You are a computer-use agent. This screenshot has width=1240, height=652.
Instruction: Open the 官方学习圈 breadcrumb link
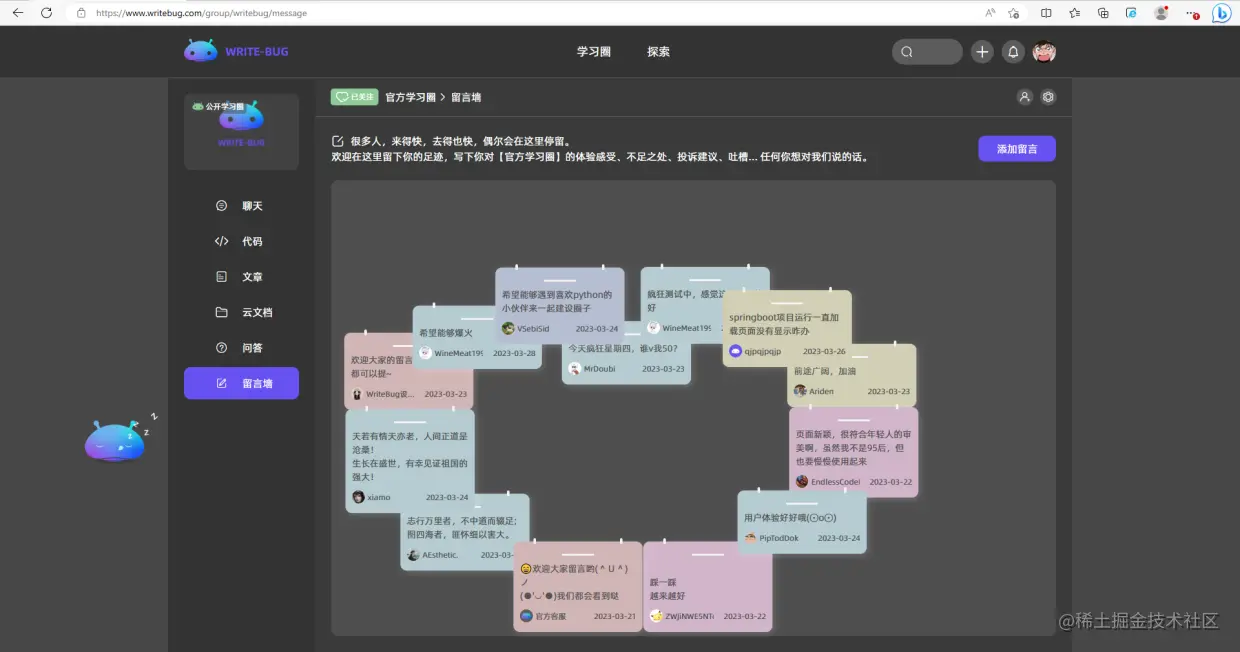(408, 97)
